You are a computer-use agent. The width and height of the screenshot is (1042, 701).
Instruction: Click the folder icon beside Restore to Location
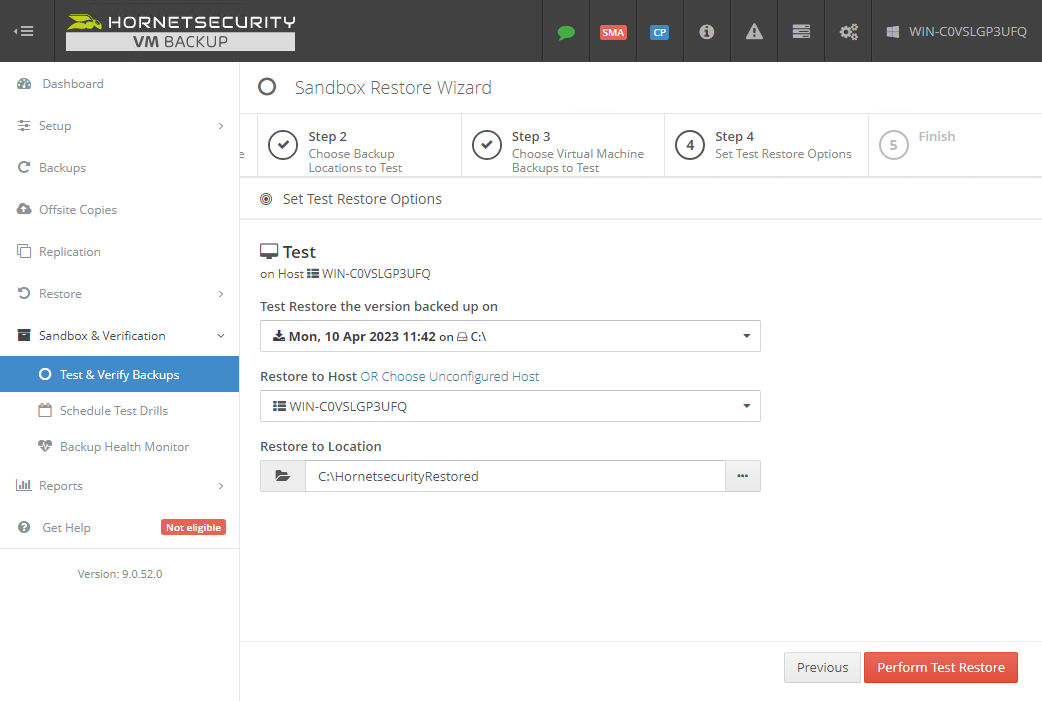pos(282,475)
